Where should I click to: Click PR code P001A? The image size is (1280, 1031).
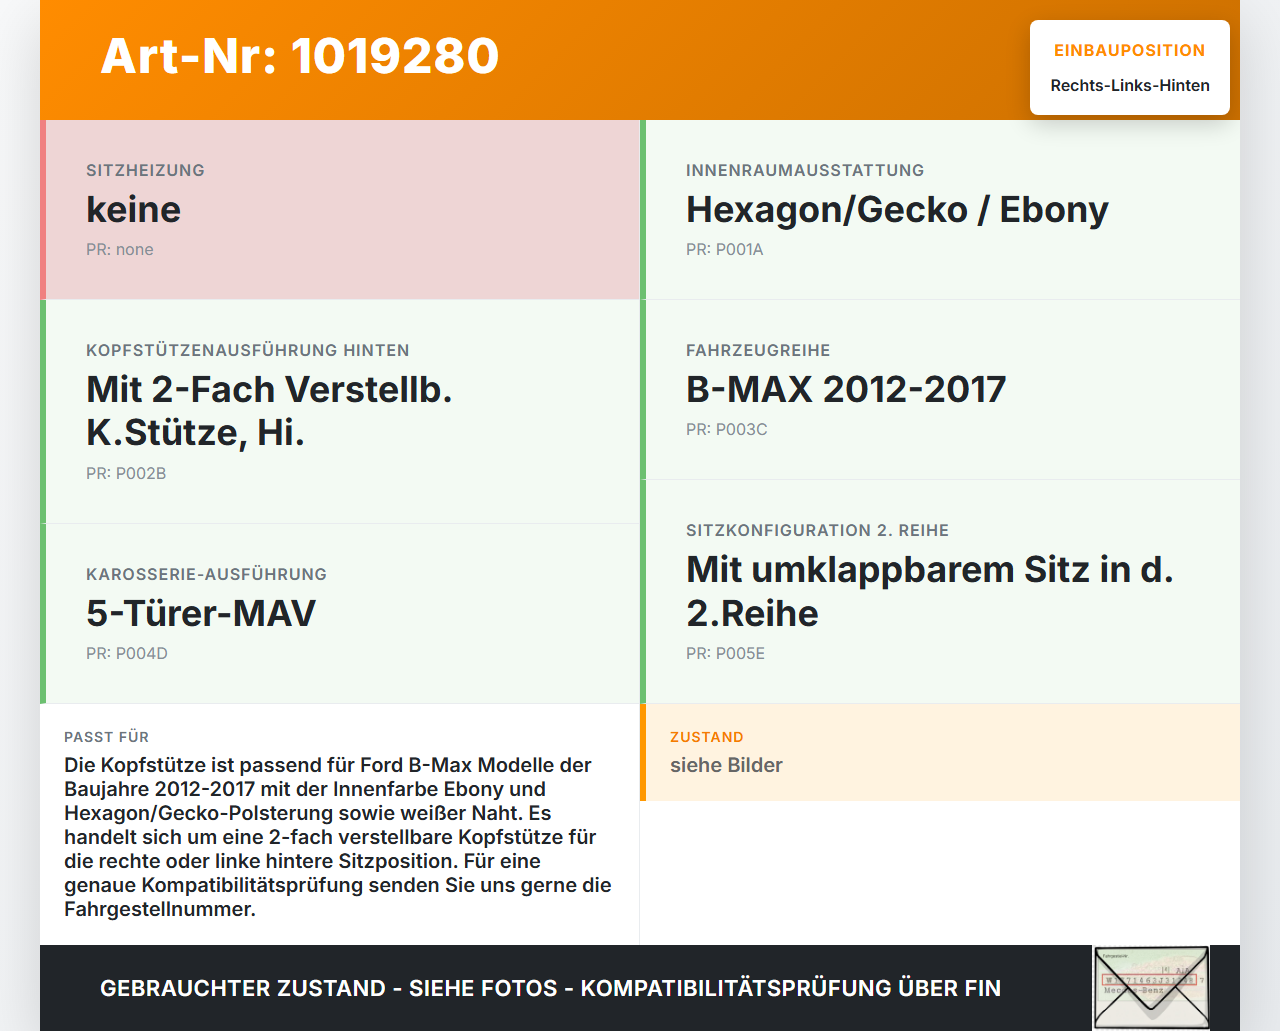[725, 249]
